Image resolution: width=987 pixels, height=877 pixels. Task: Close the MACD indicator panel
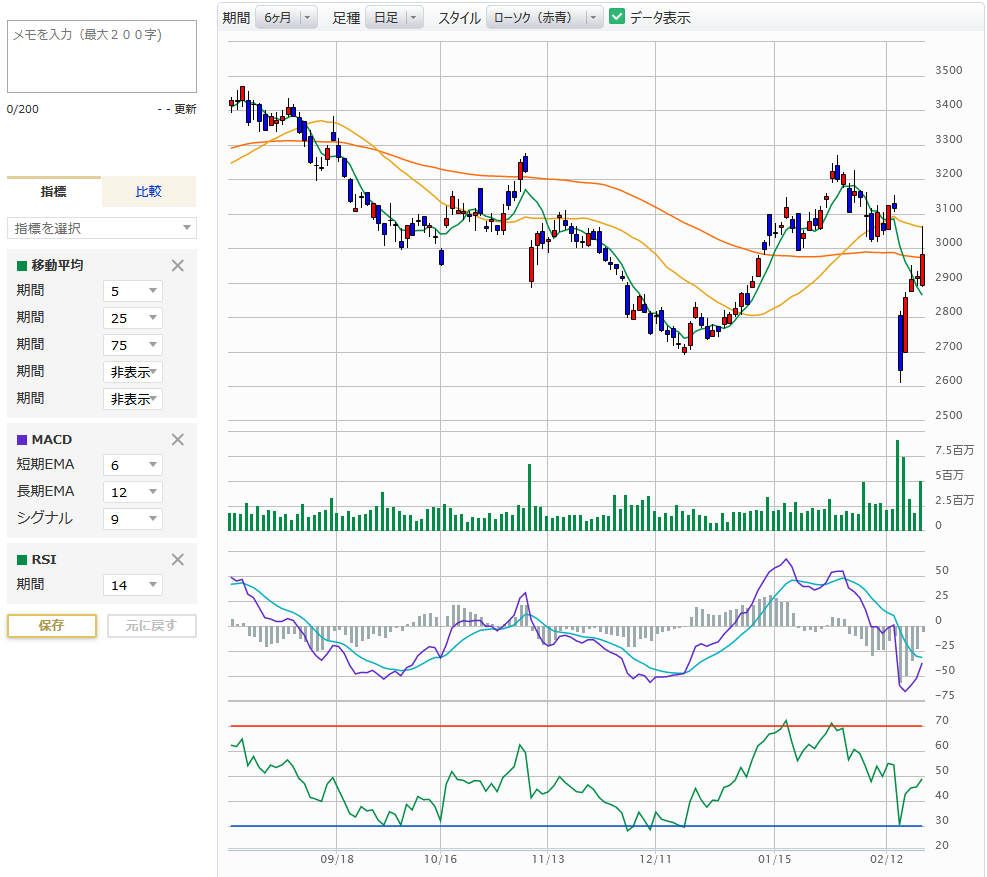pyautogui.click(x=178, y=439)
